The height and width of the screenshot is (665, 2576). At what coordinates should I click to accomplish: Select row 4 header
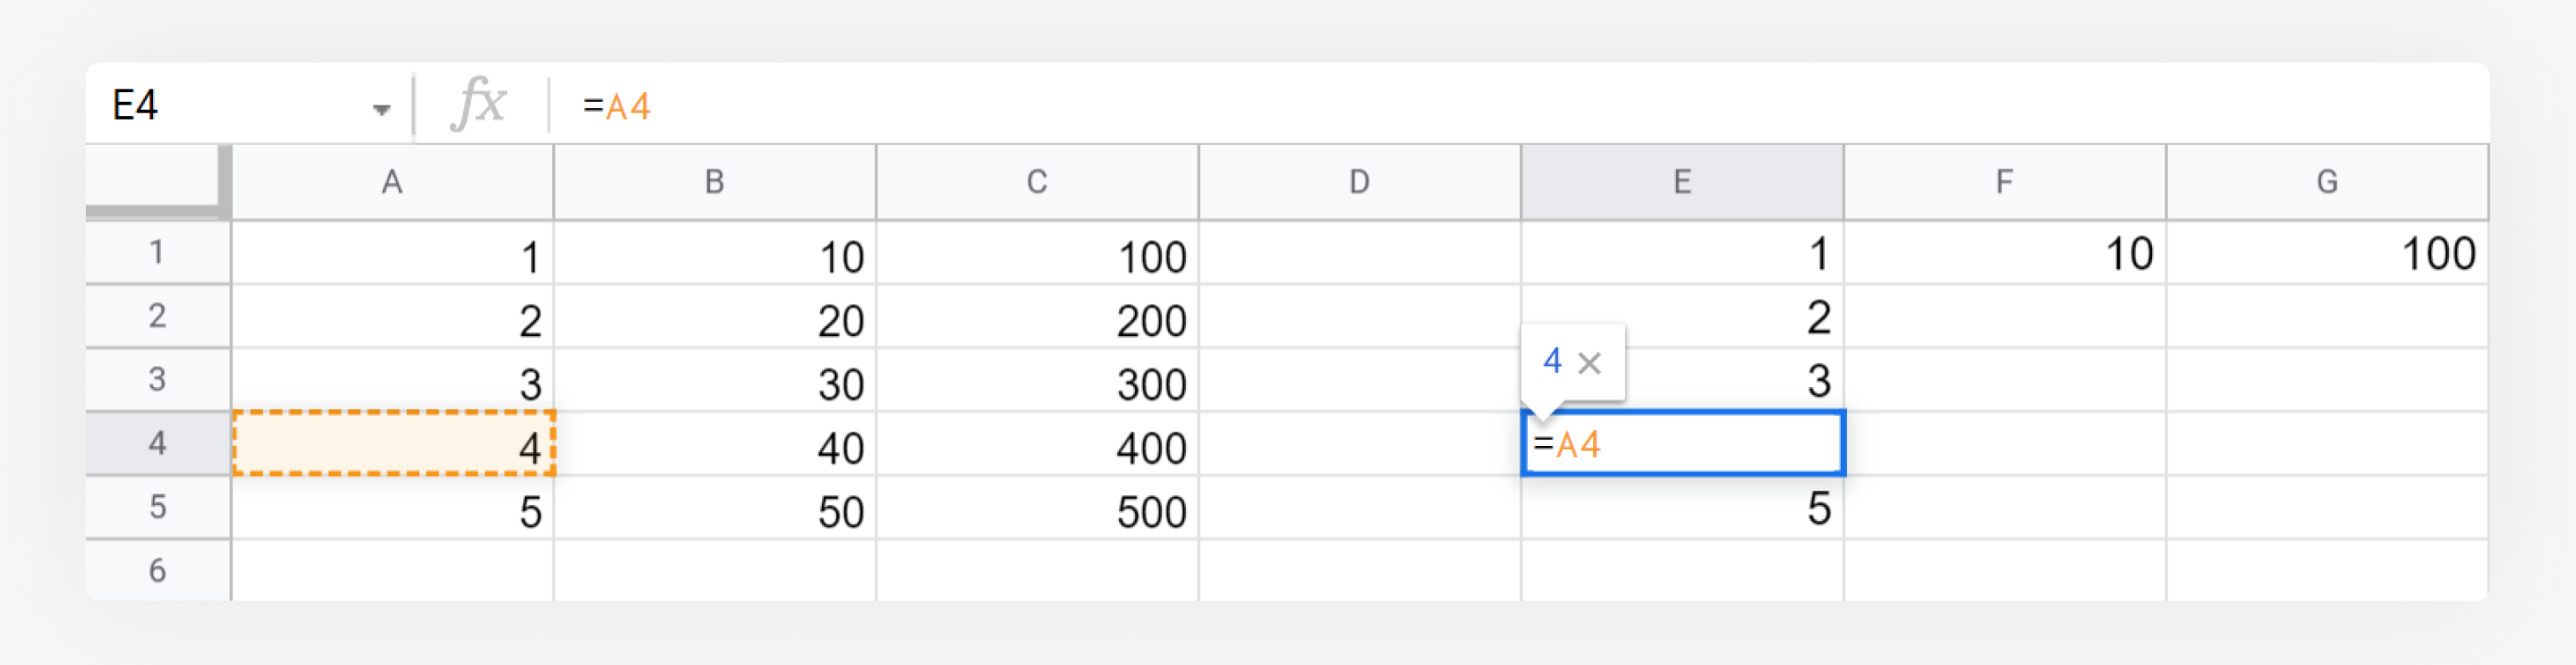point(157,443)
